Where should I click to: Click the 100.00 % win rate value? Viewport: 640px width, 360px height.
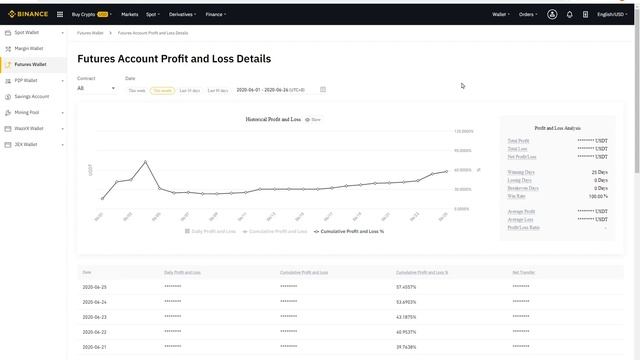598,196
